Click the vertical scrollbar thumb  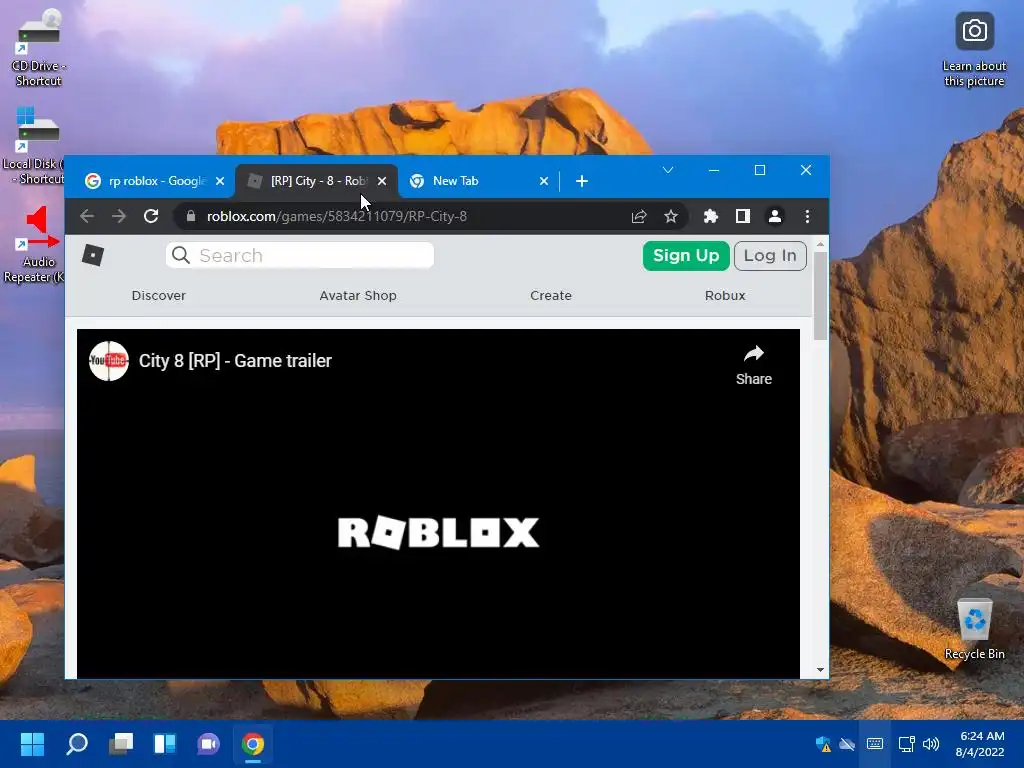pyautogui.click(x=820, y=296)
